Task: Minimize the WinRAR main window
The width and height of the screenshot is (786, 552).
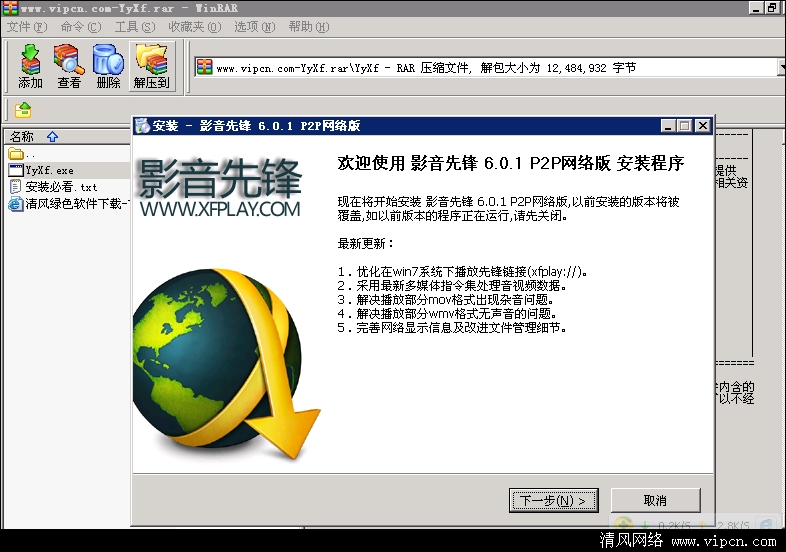Action: [756, 8]
